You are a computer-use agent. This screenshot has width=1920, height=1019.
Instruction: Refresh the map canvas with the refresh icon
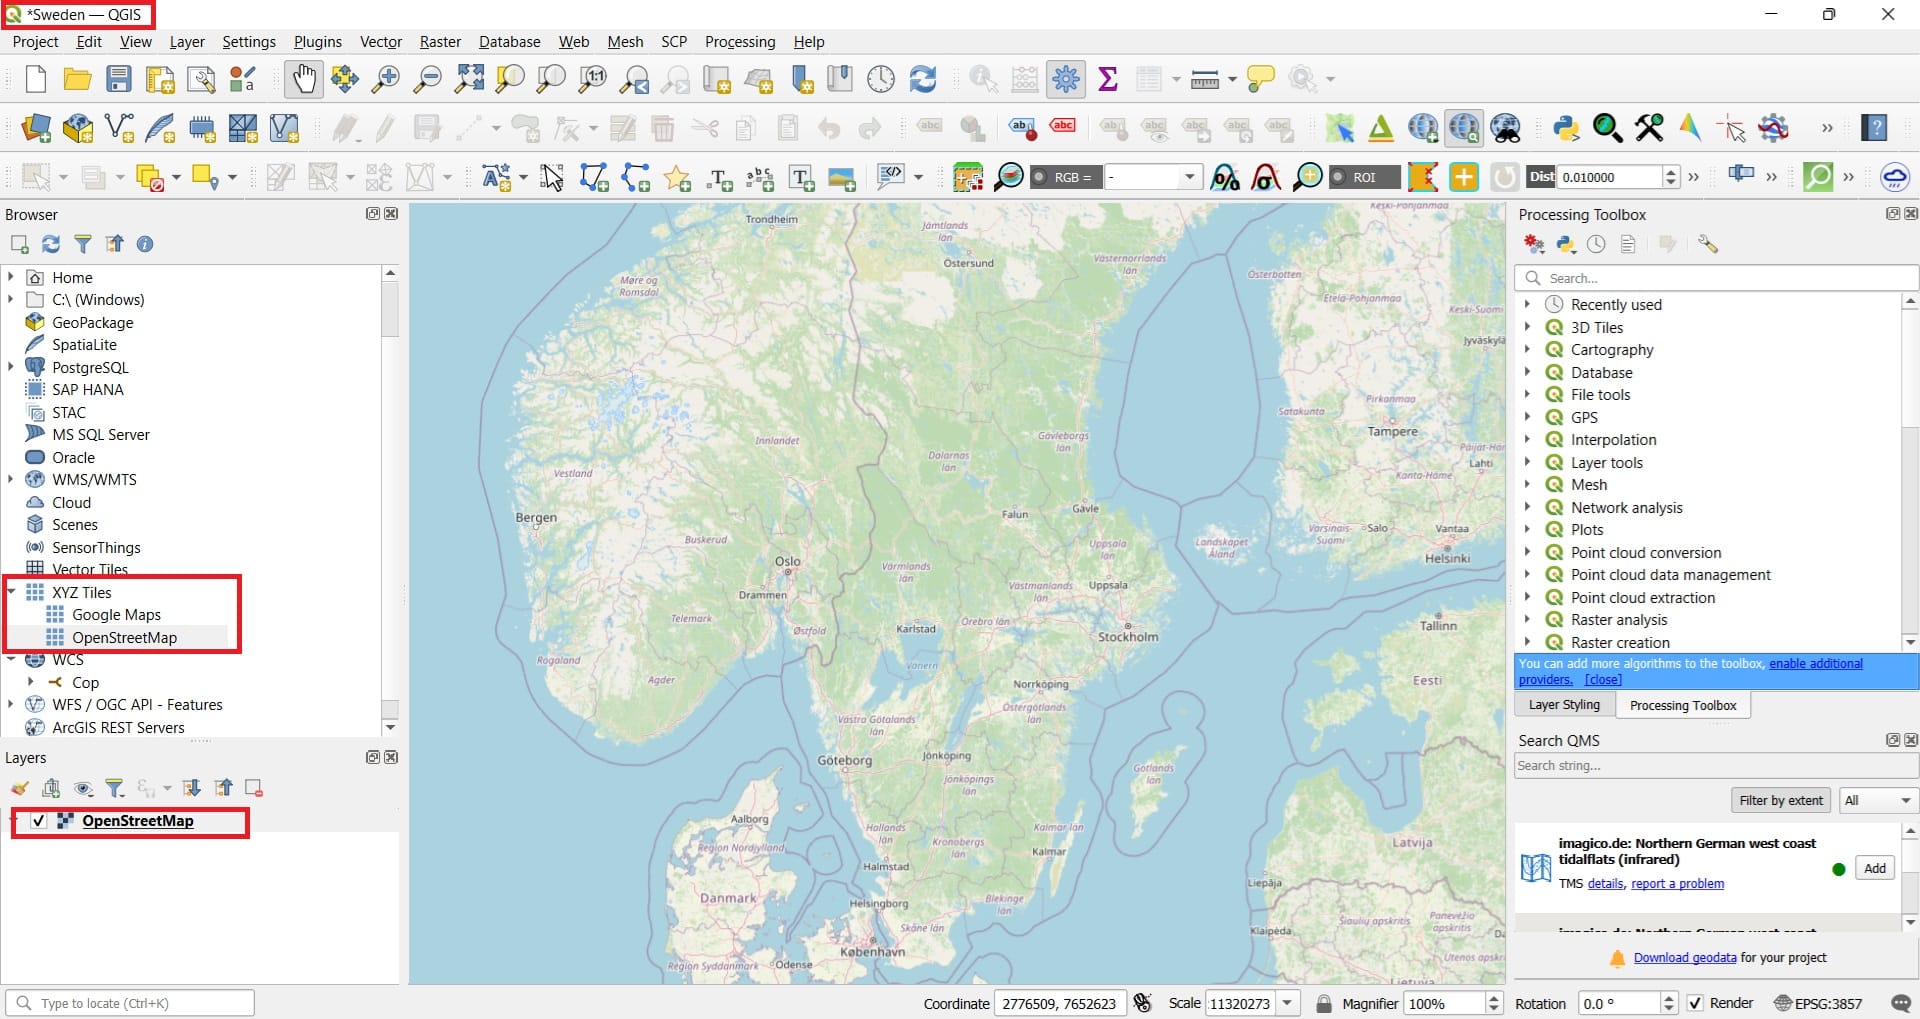coord(922,79)
